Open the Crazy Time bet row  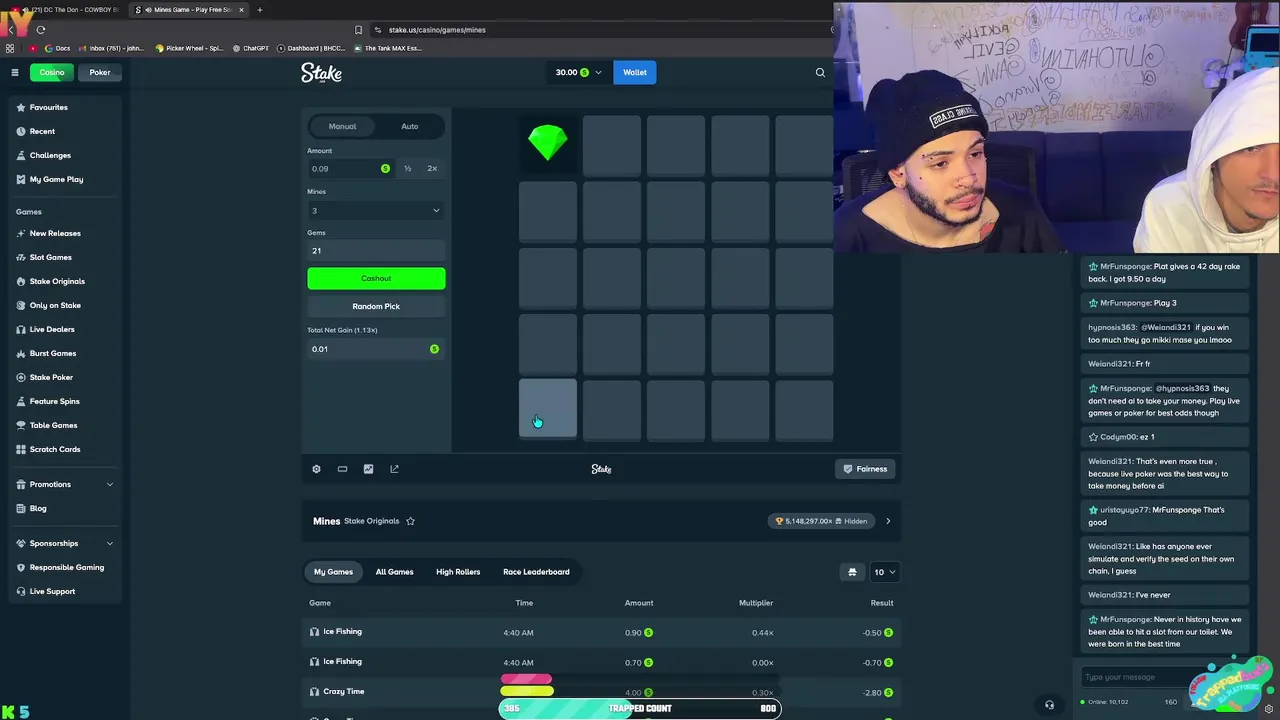pos(601,692)
